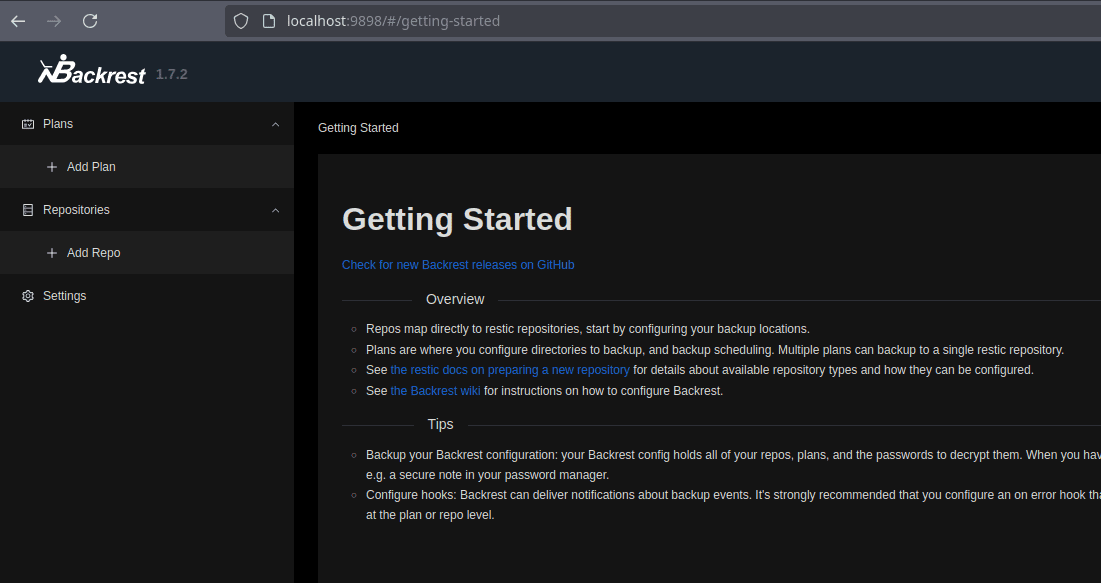This screenshot has height=583, width=1101.
Task: Select Add Plan in the sidebar
Action: click(x=91, y=167)
